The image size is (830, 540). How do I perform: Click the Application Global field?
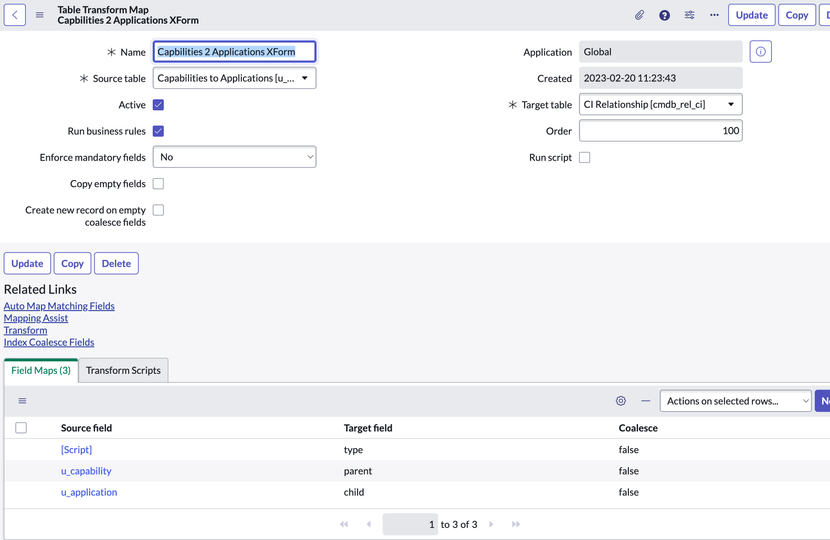pos(661,52)
